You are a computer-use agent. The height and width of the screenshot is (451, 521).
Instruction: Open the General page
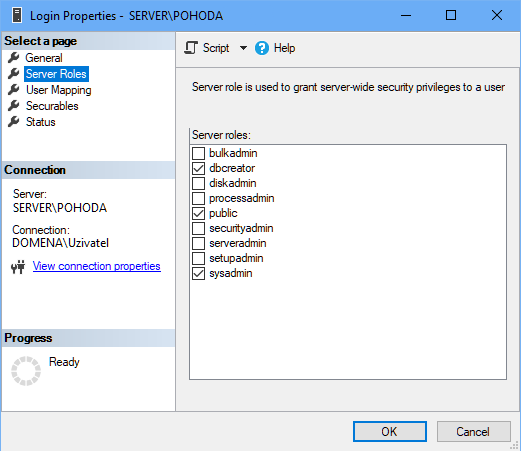point(44,58)
